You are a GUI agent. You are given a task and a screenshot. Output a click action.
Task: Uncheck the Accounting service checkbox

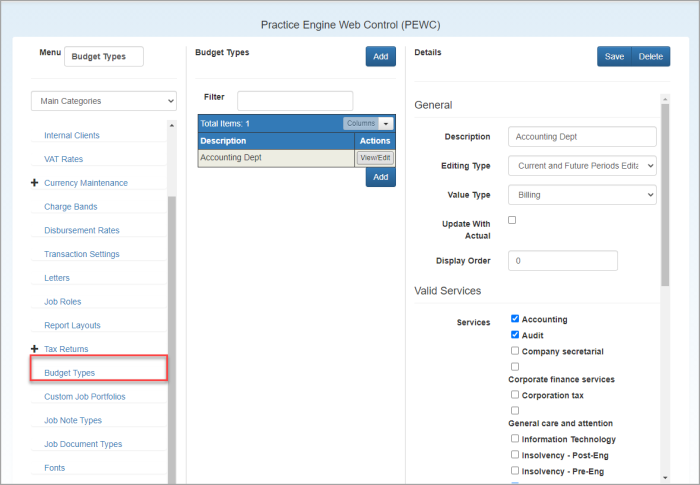(x=515, y=319)
